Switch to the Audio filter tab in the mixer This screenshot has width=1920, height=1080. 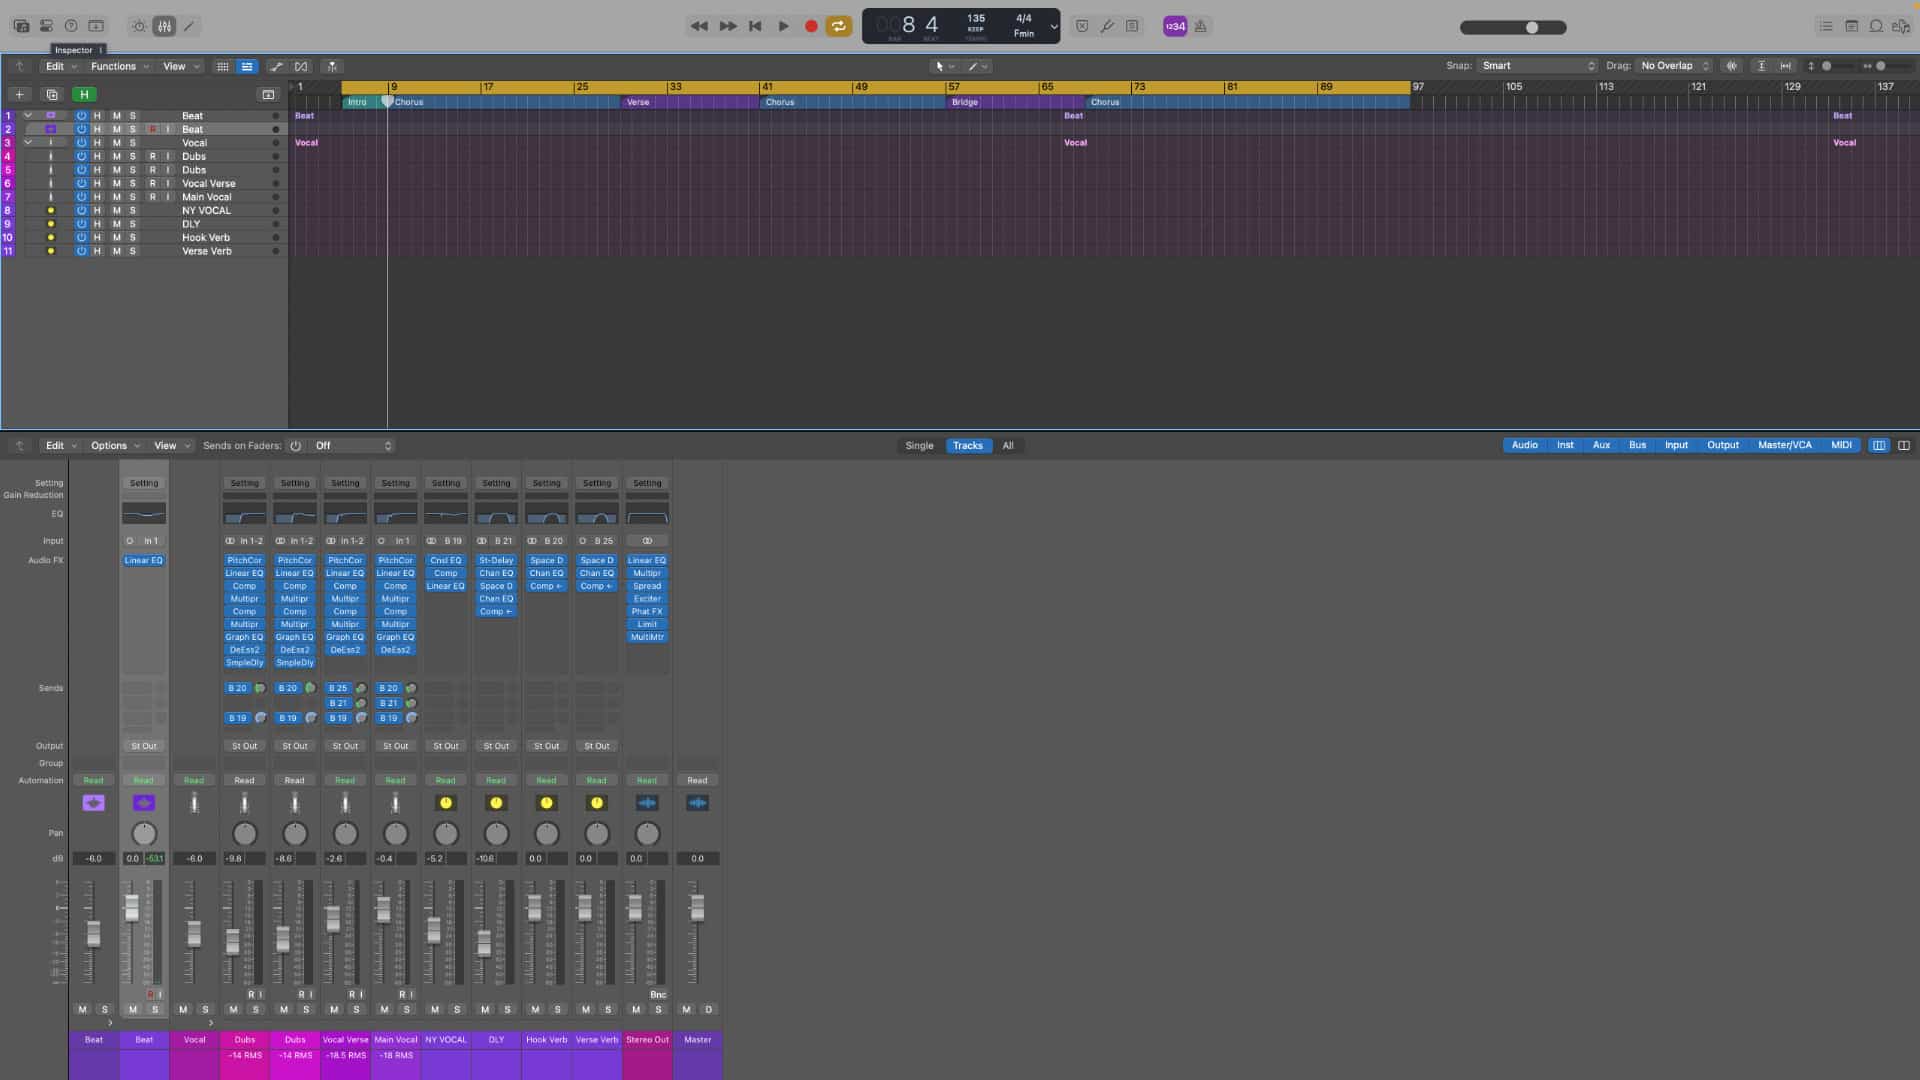[1524, 445]
